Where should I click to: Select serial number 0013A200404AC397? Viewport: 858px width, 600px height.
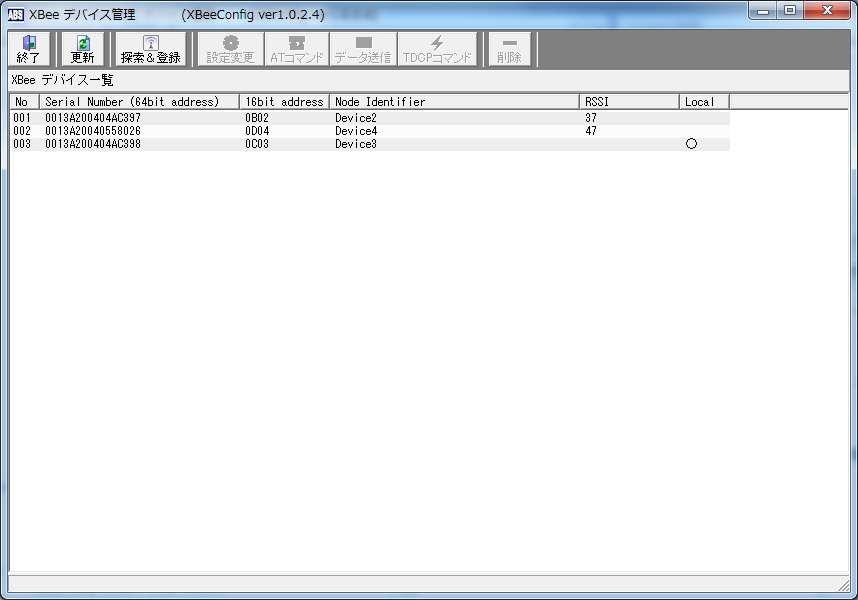click(x=93, y=118)
